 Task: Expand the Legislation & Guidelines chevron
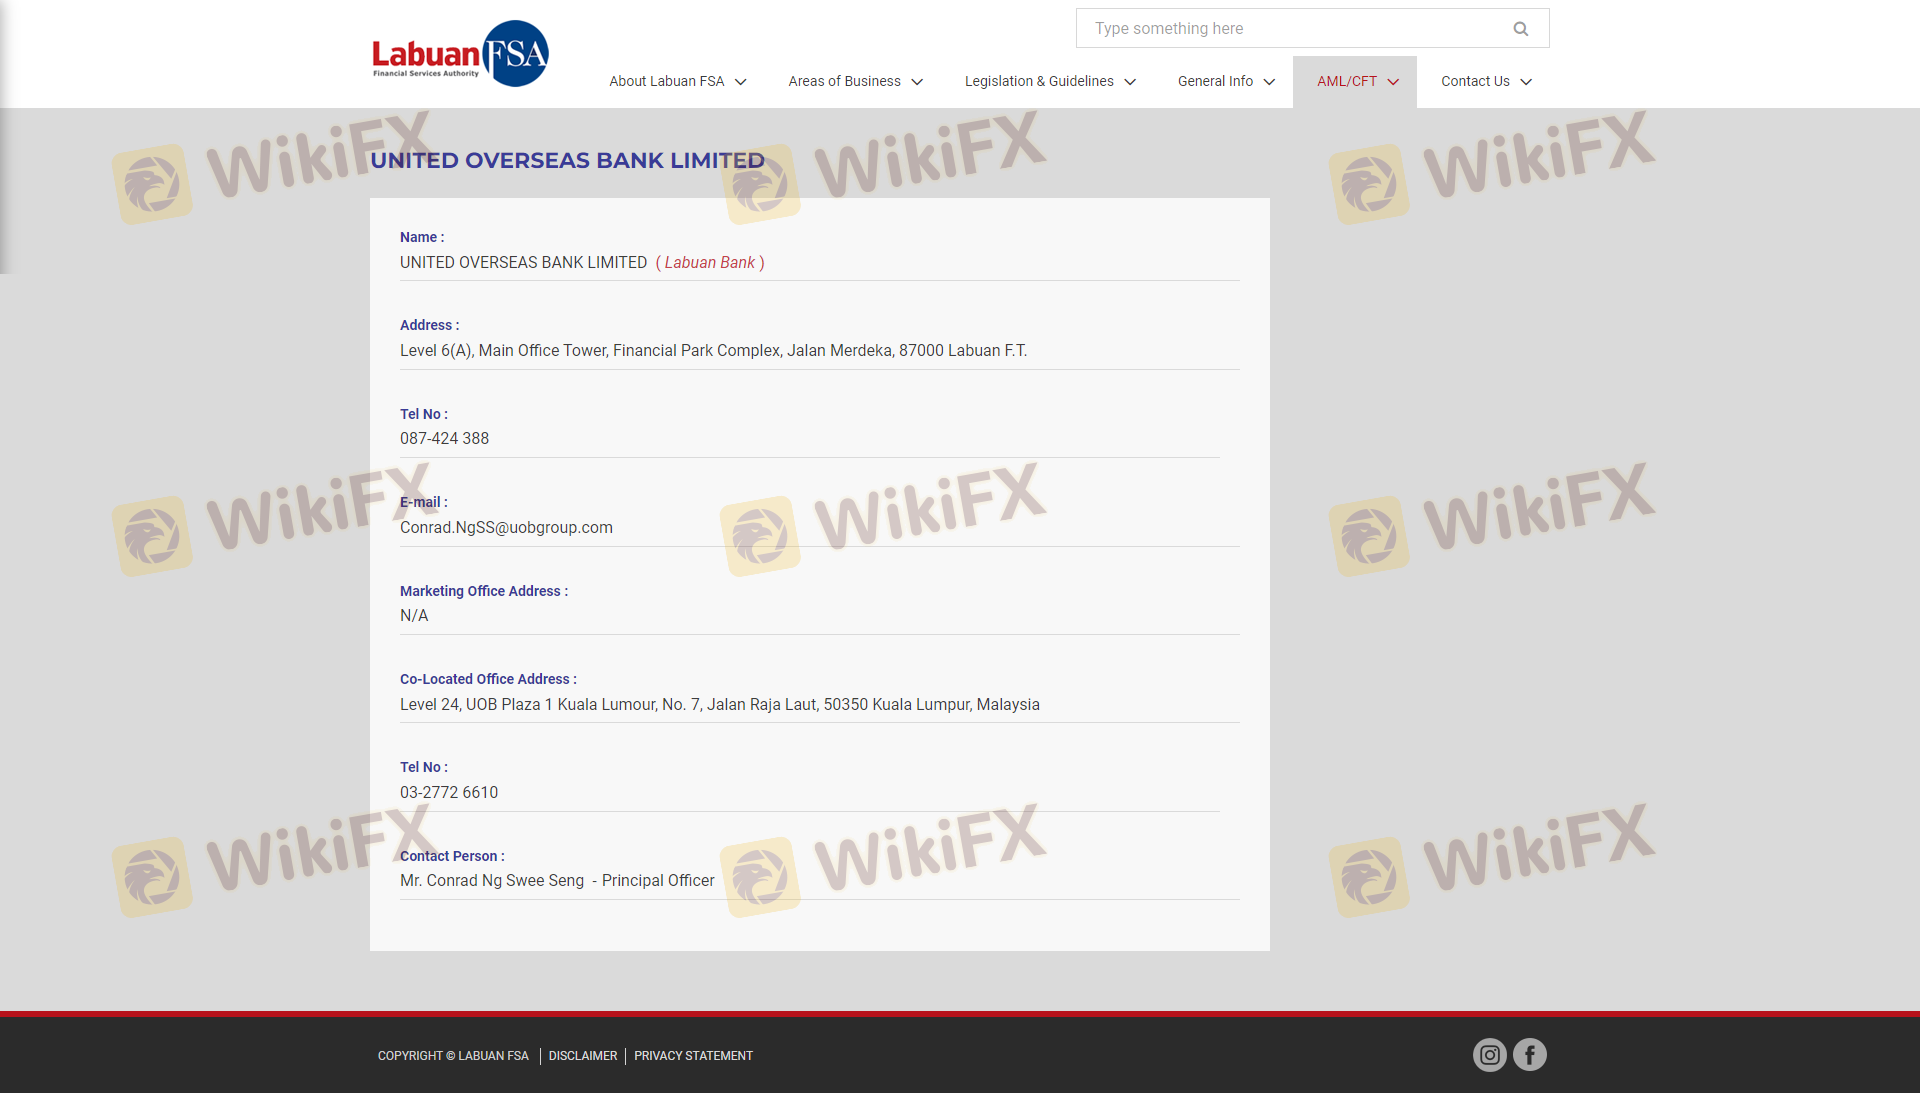tap(1130, 82)
